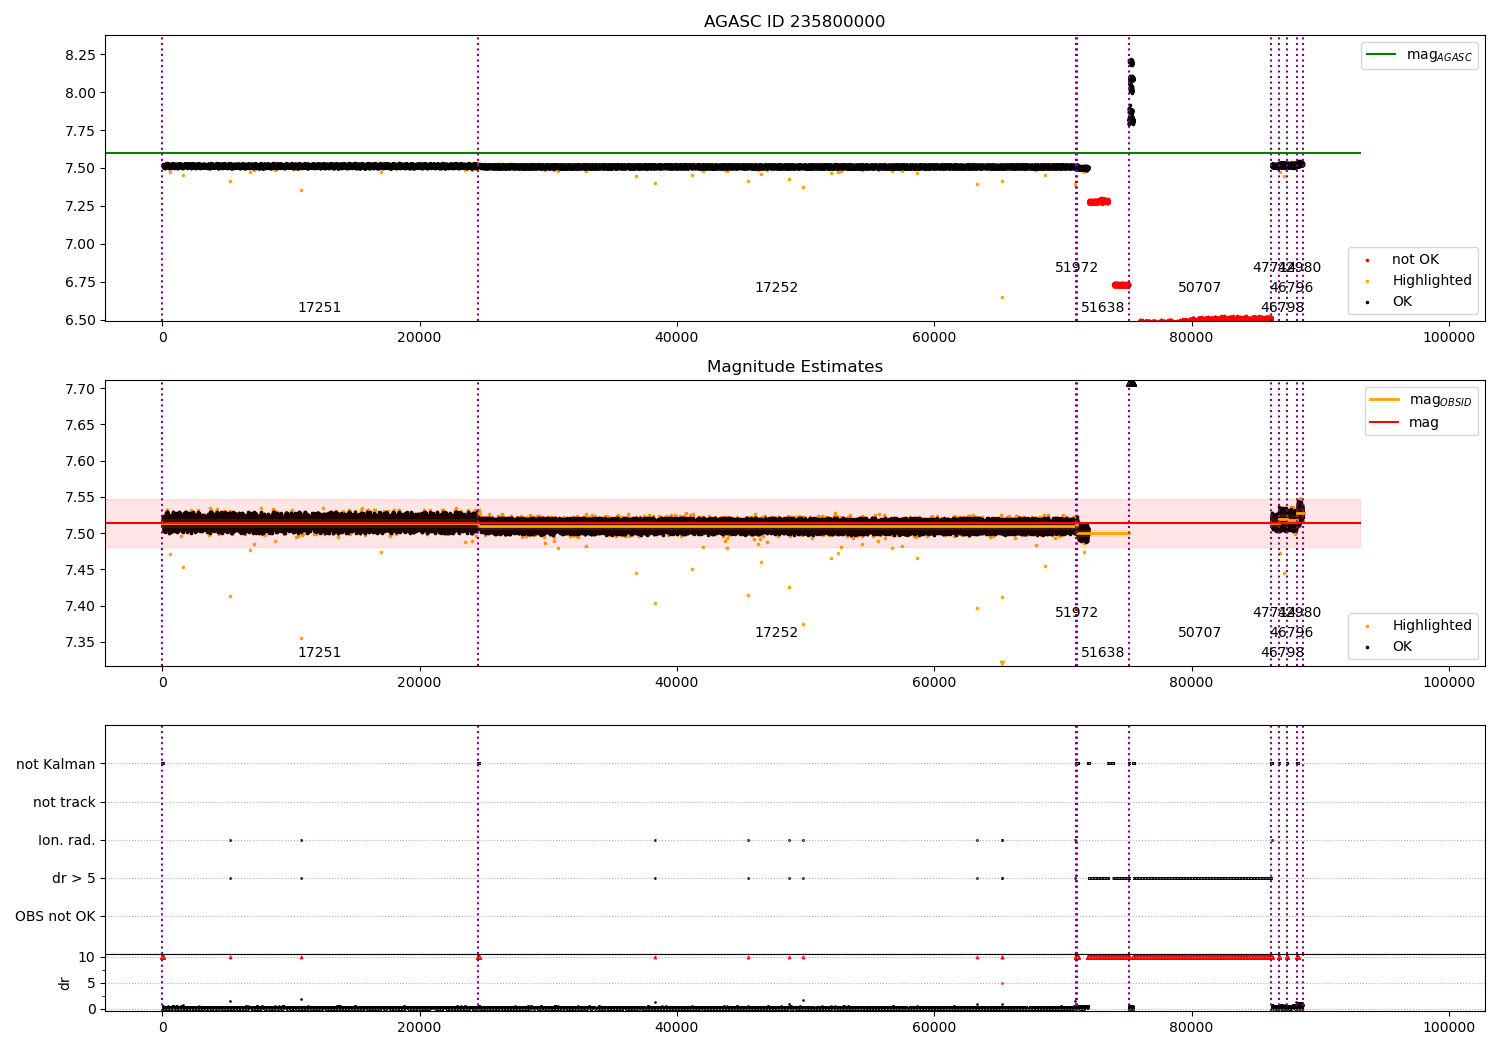This screenshot has width=1500, height=1050.
Task: Click obsid label 17252 in the AGASC ID plot
Action: pos(776,288)
